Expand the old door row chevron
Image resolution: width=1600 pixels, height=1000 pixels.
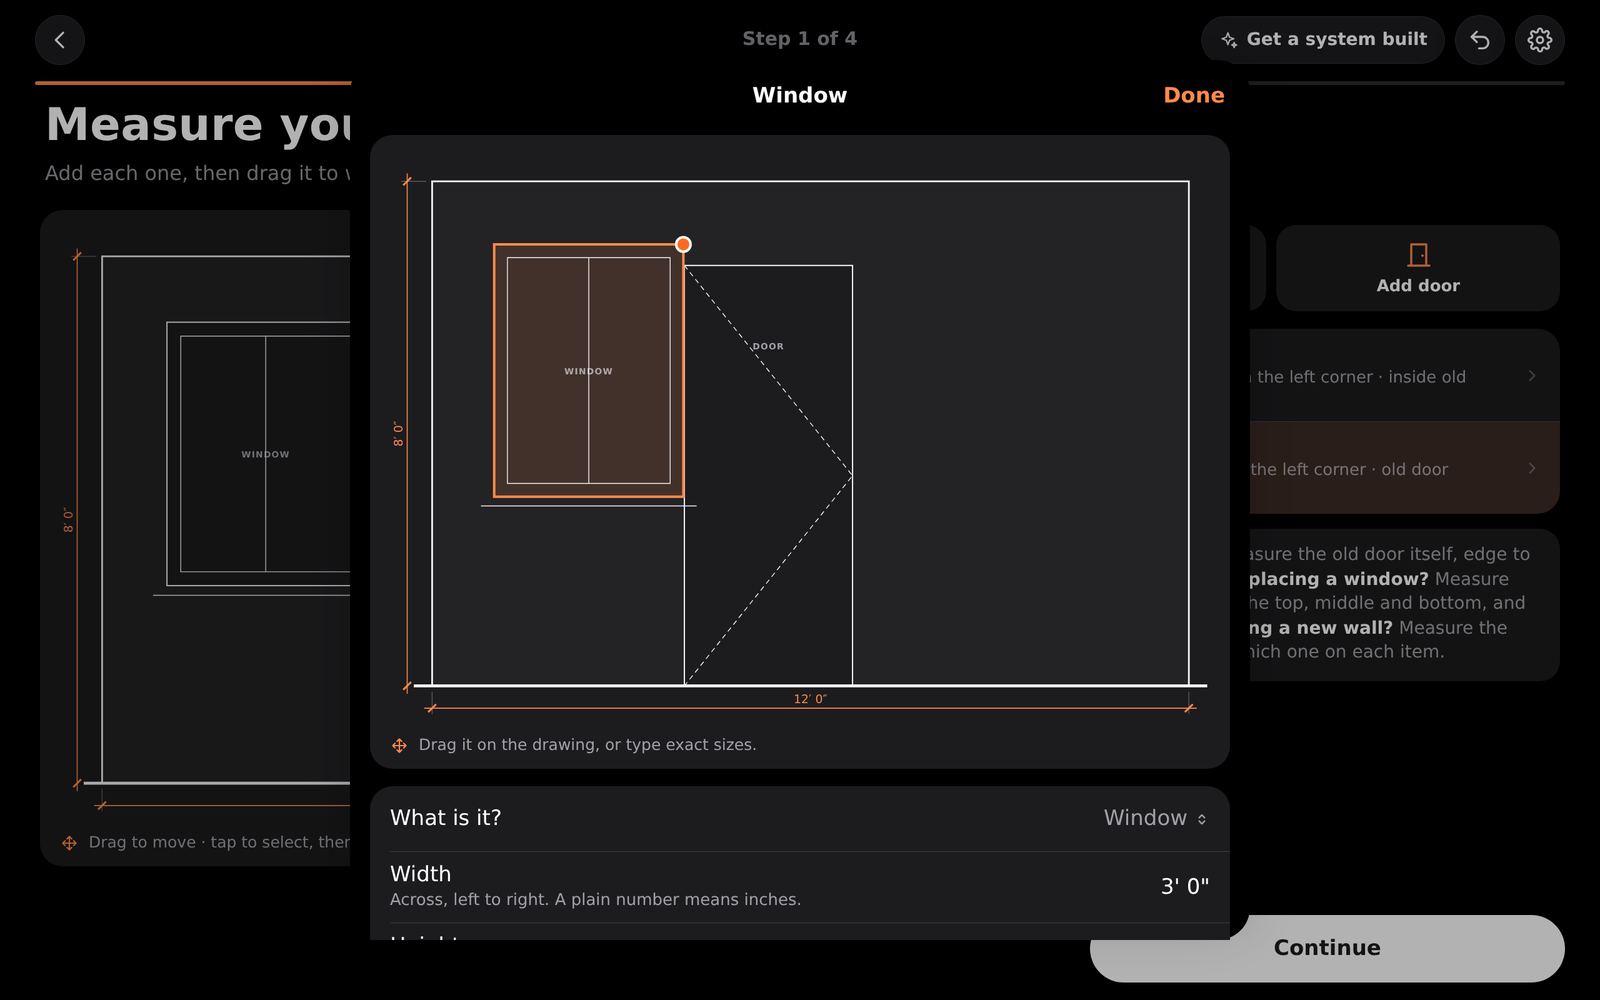click(1532, 468)
